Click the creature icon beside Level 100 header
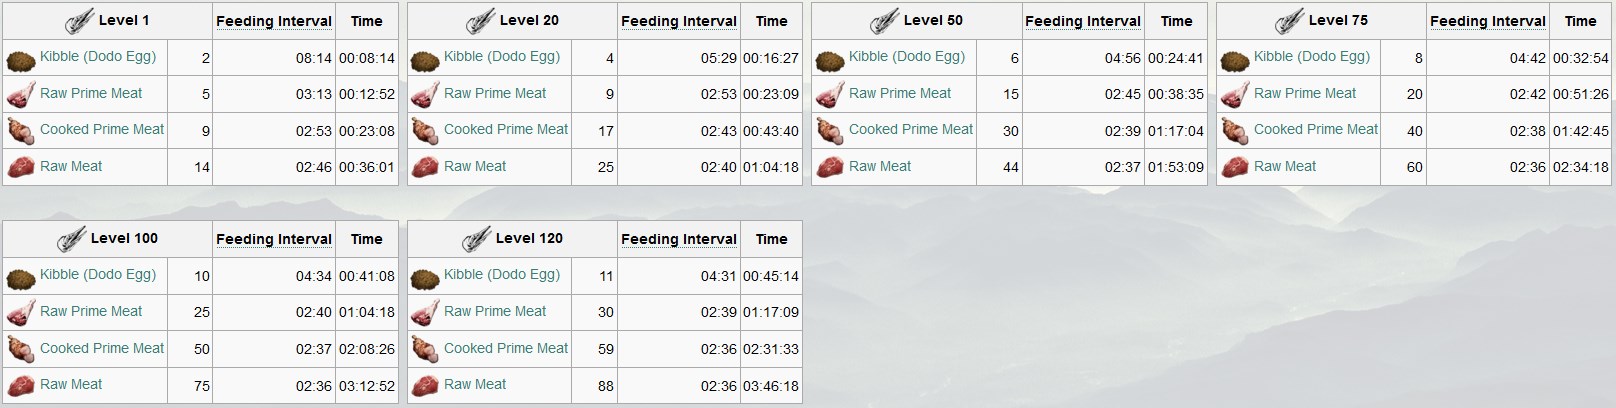The width and height of the screenshot is (1616, 408). (72, 239)
